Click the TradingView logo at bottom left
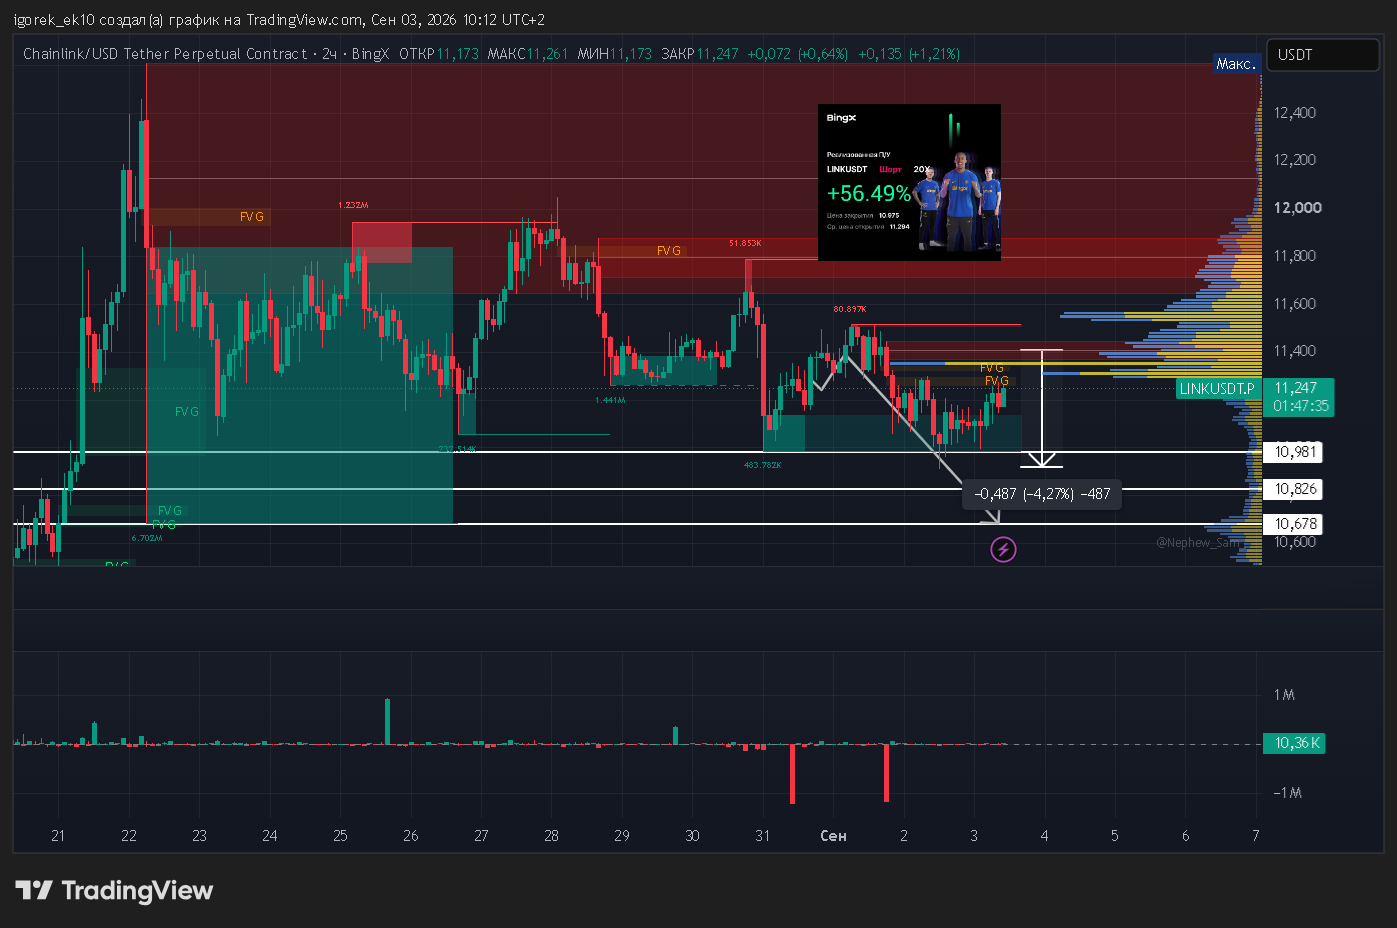 (x=114, y=890)
